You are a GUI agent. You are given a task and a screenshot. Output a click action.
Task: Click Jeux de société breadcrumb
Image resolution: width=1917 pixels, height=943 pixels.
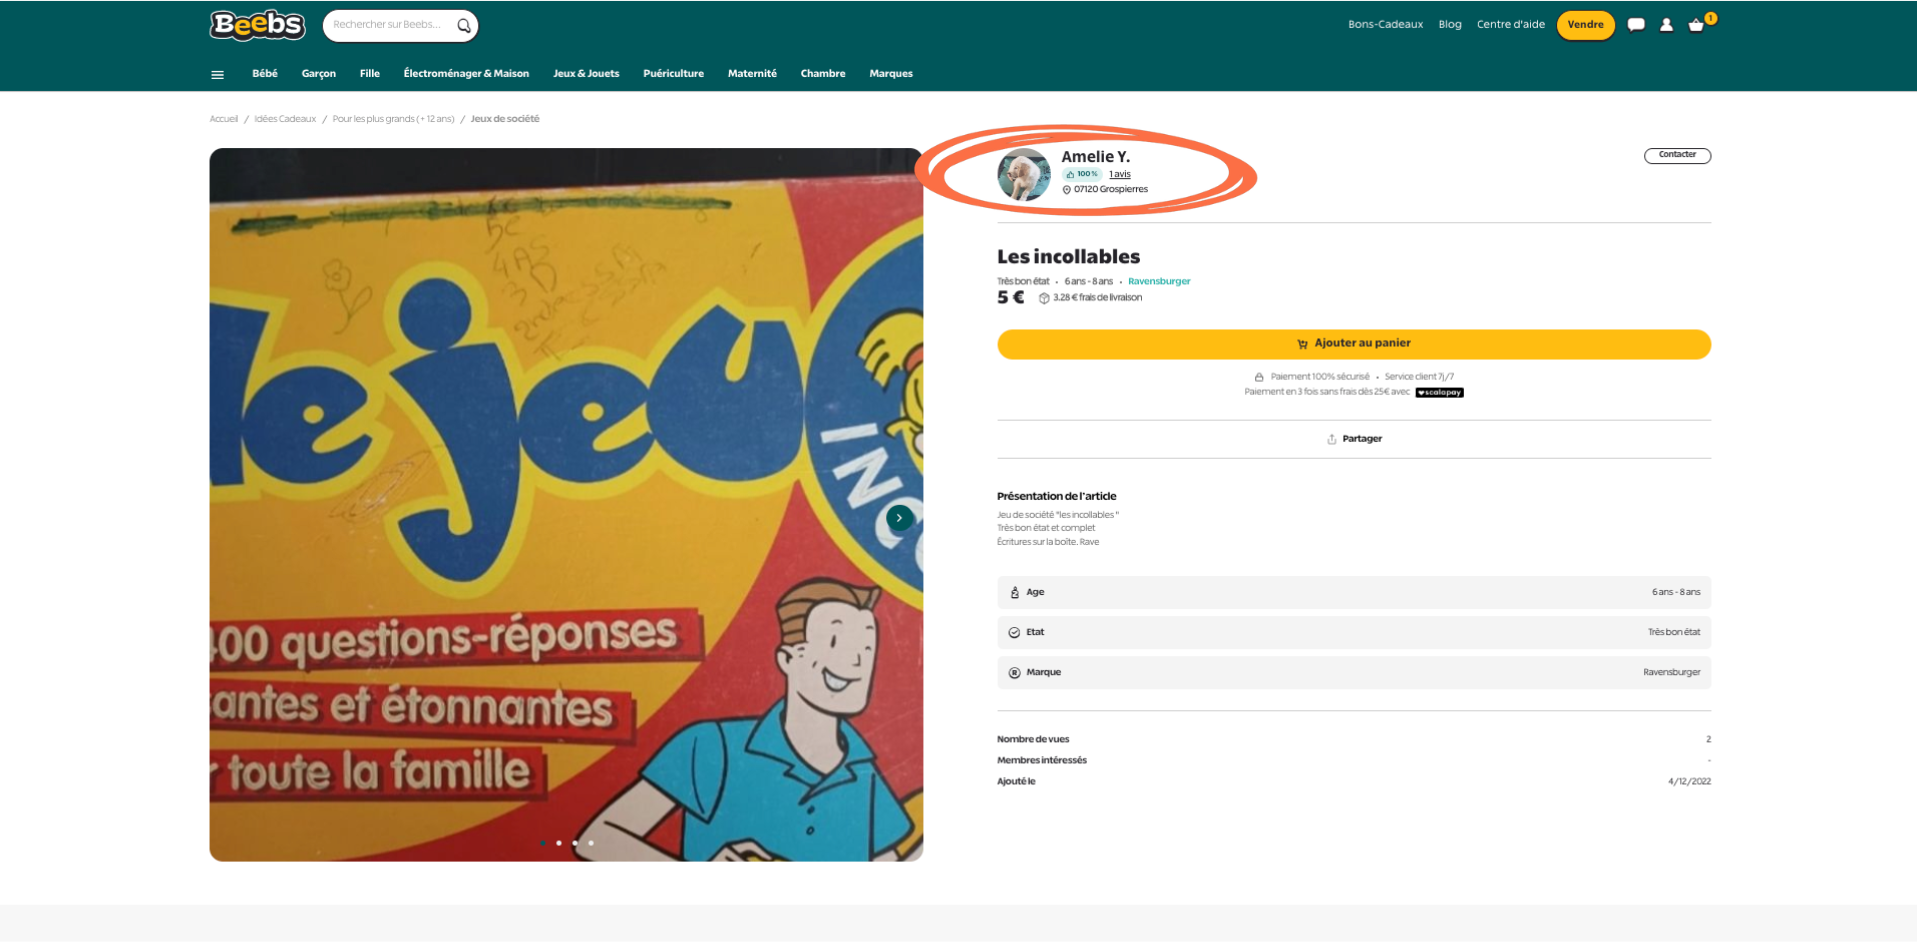pos(505,119)
